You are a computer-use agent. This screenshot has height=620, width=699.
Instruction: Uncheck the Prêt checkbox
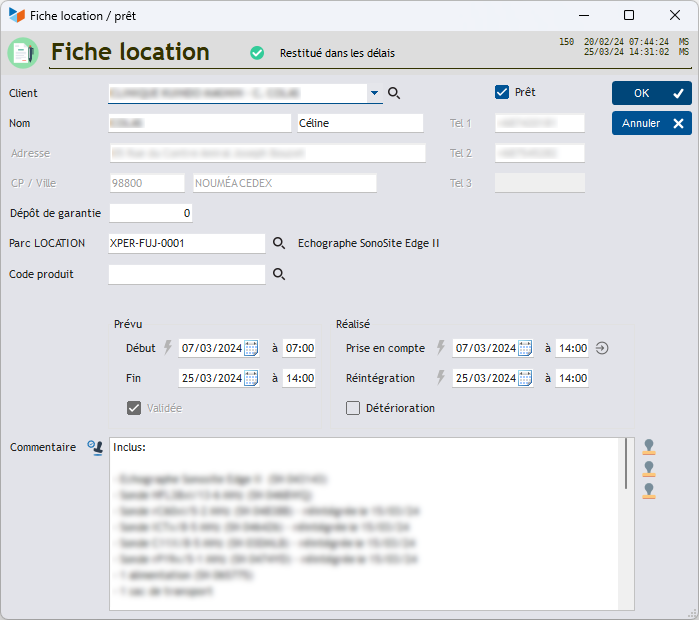click(x=502, y=92)
